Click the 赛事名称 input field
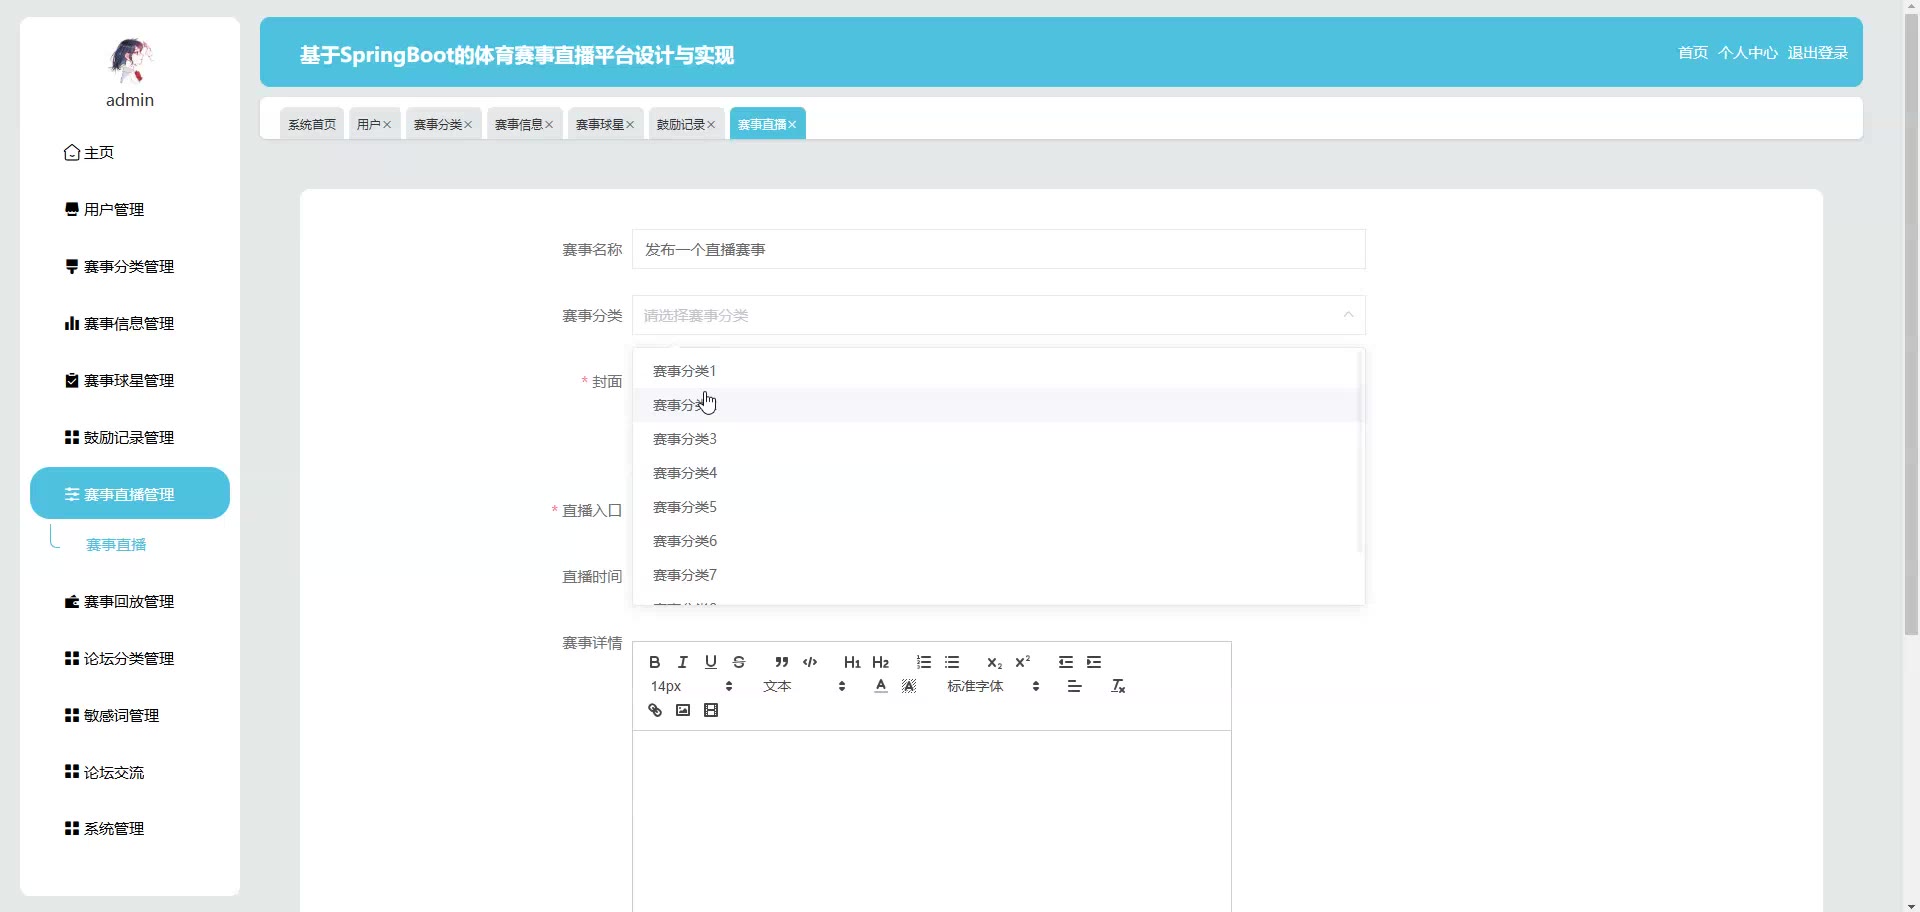Image resolution: width=1920 pixels, height=912 pixels. (x=998, y=250)
